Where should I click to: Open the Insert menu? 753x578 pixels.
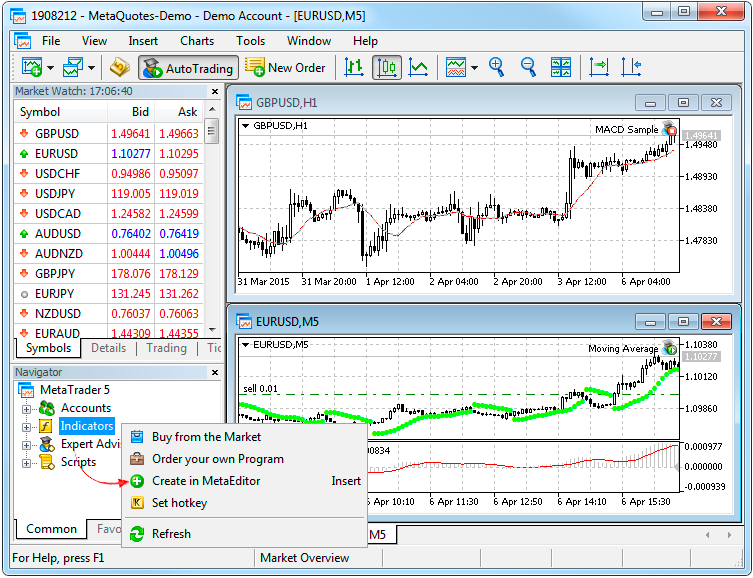tap(143, 41)
